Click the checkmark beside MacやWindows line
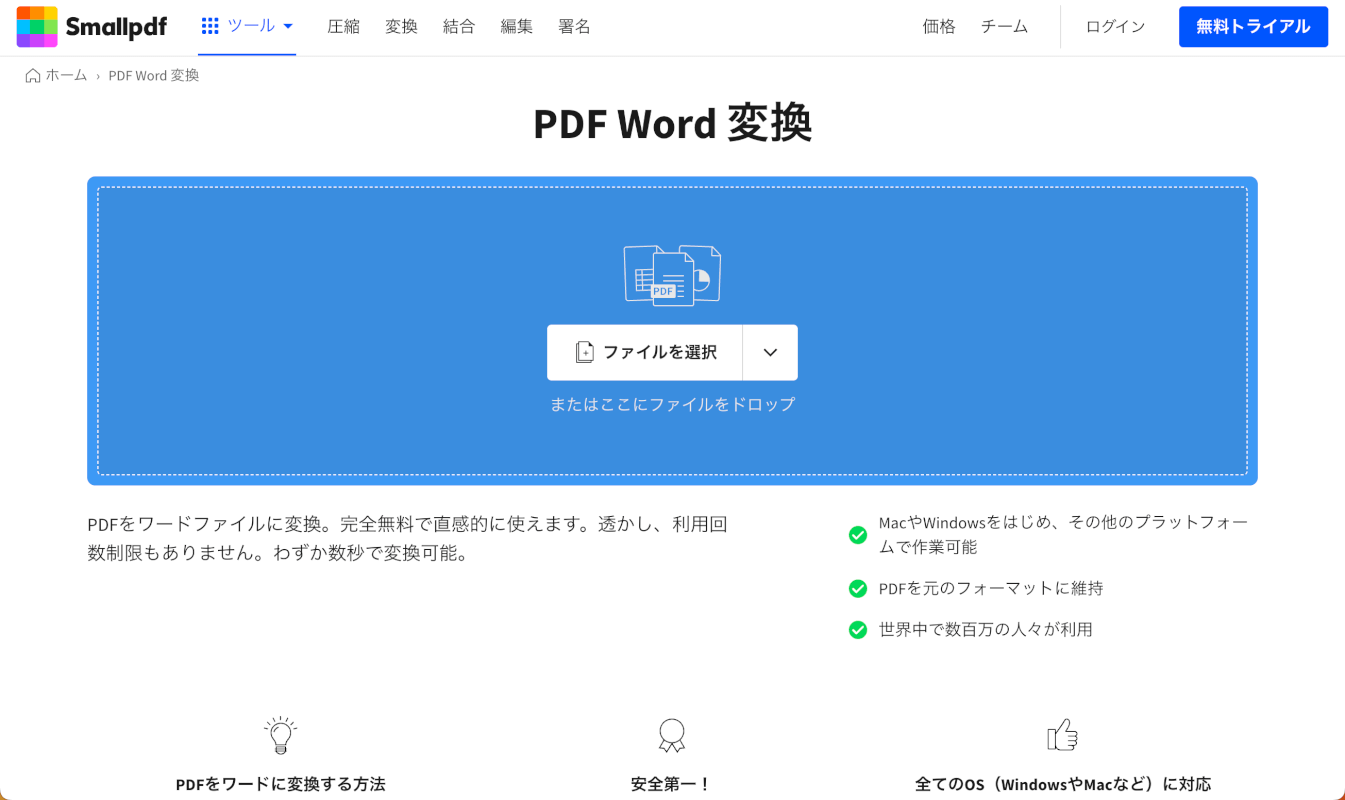The image size is (1345, 800). pos(857,535)
